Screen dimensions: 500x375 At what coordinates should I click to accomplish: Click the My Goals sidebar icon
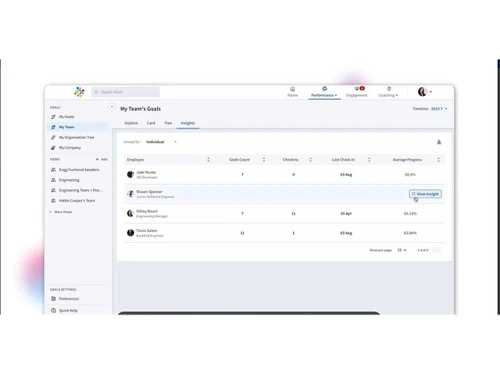[x=53, y=117]
